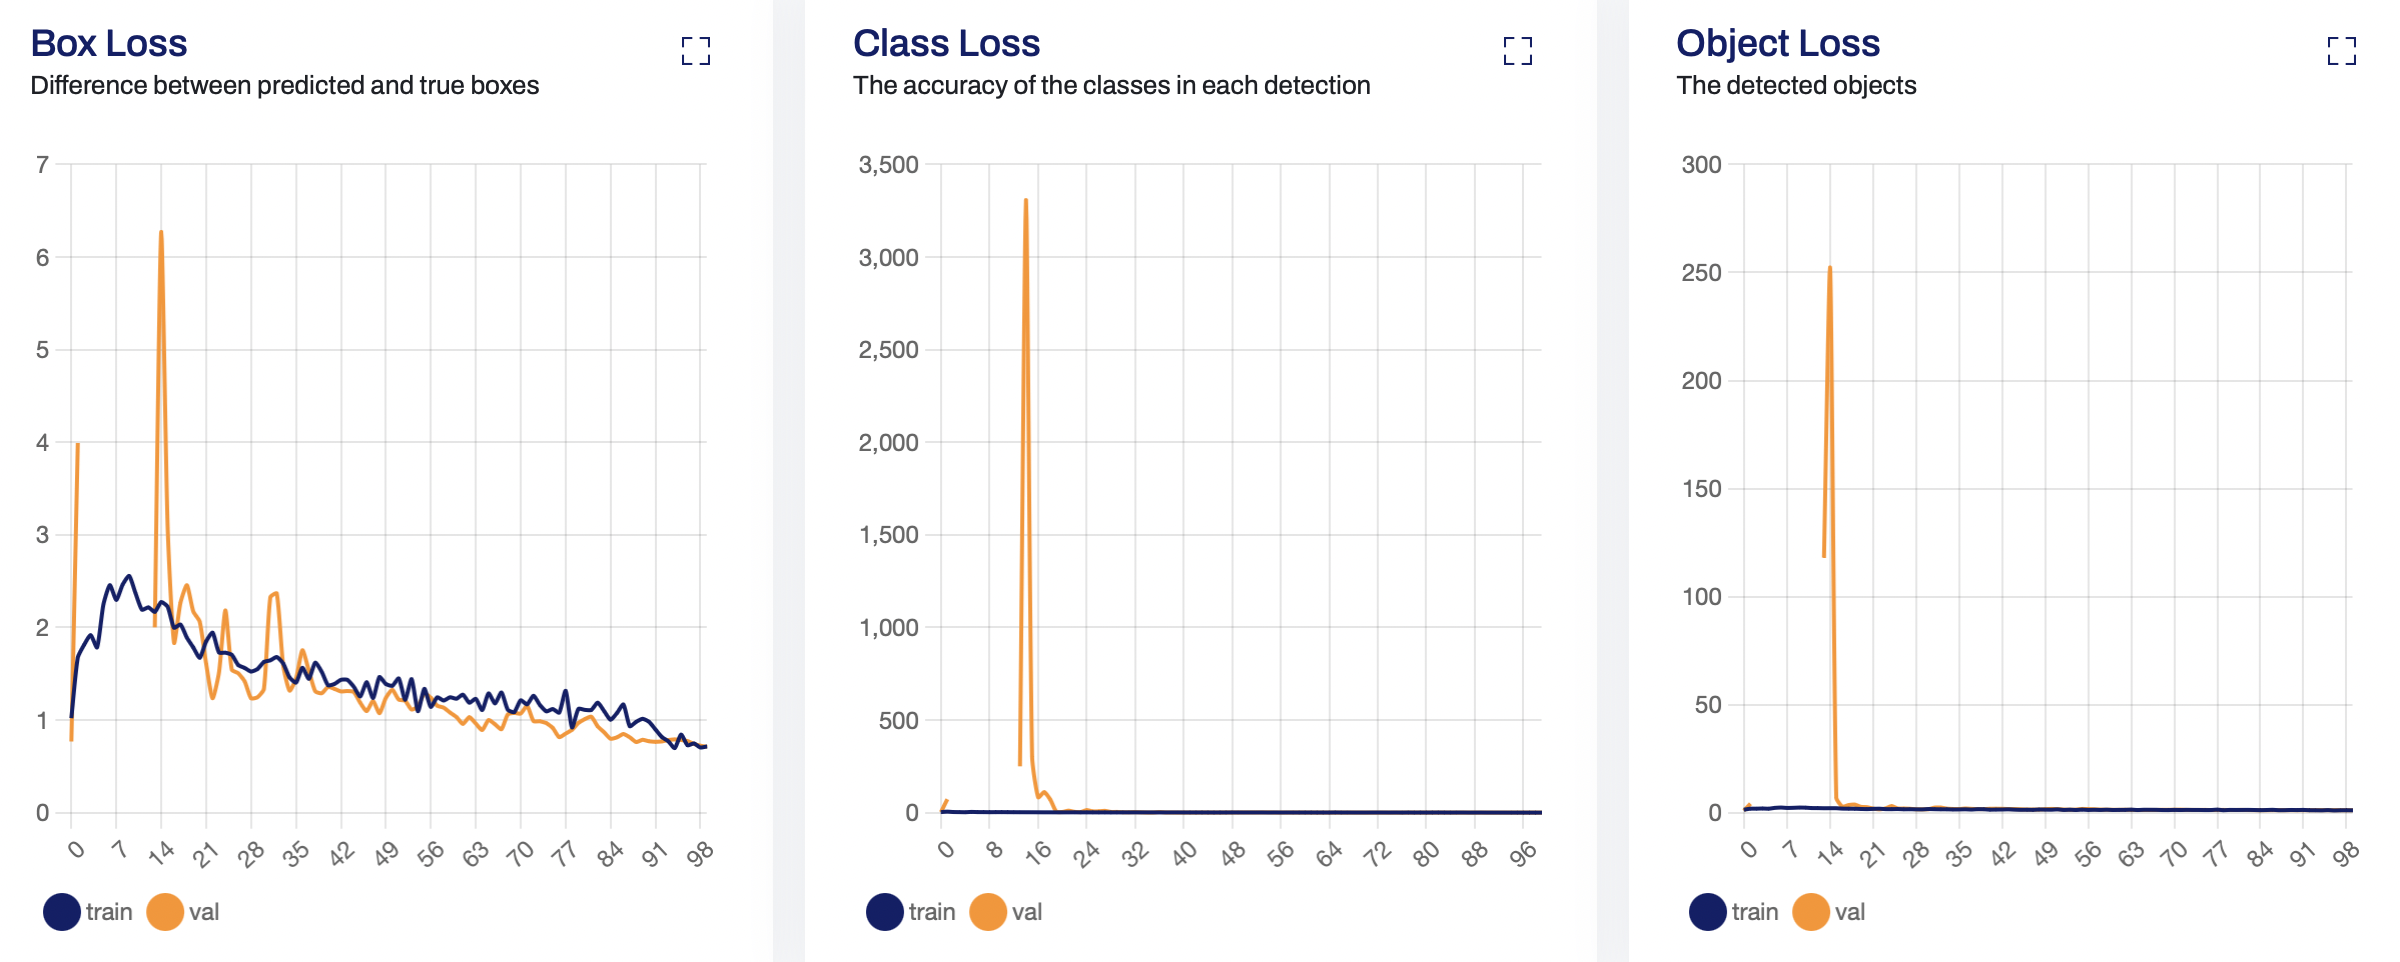Click the 3,500 y-axis label in Class Loss

click(888, 165)
